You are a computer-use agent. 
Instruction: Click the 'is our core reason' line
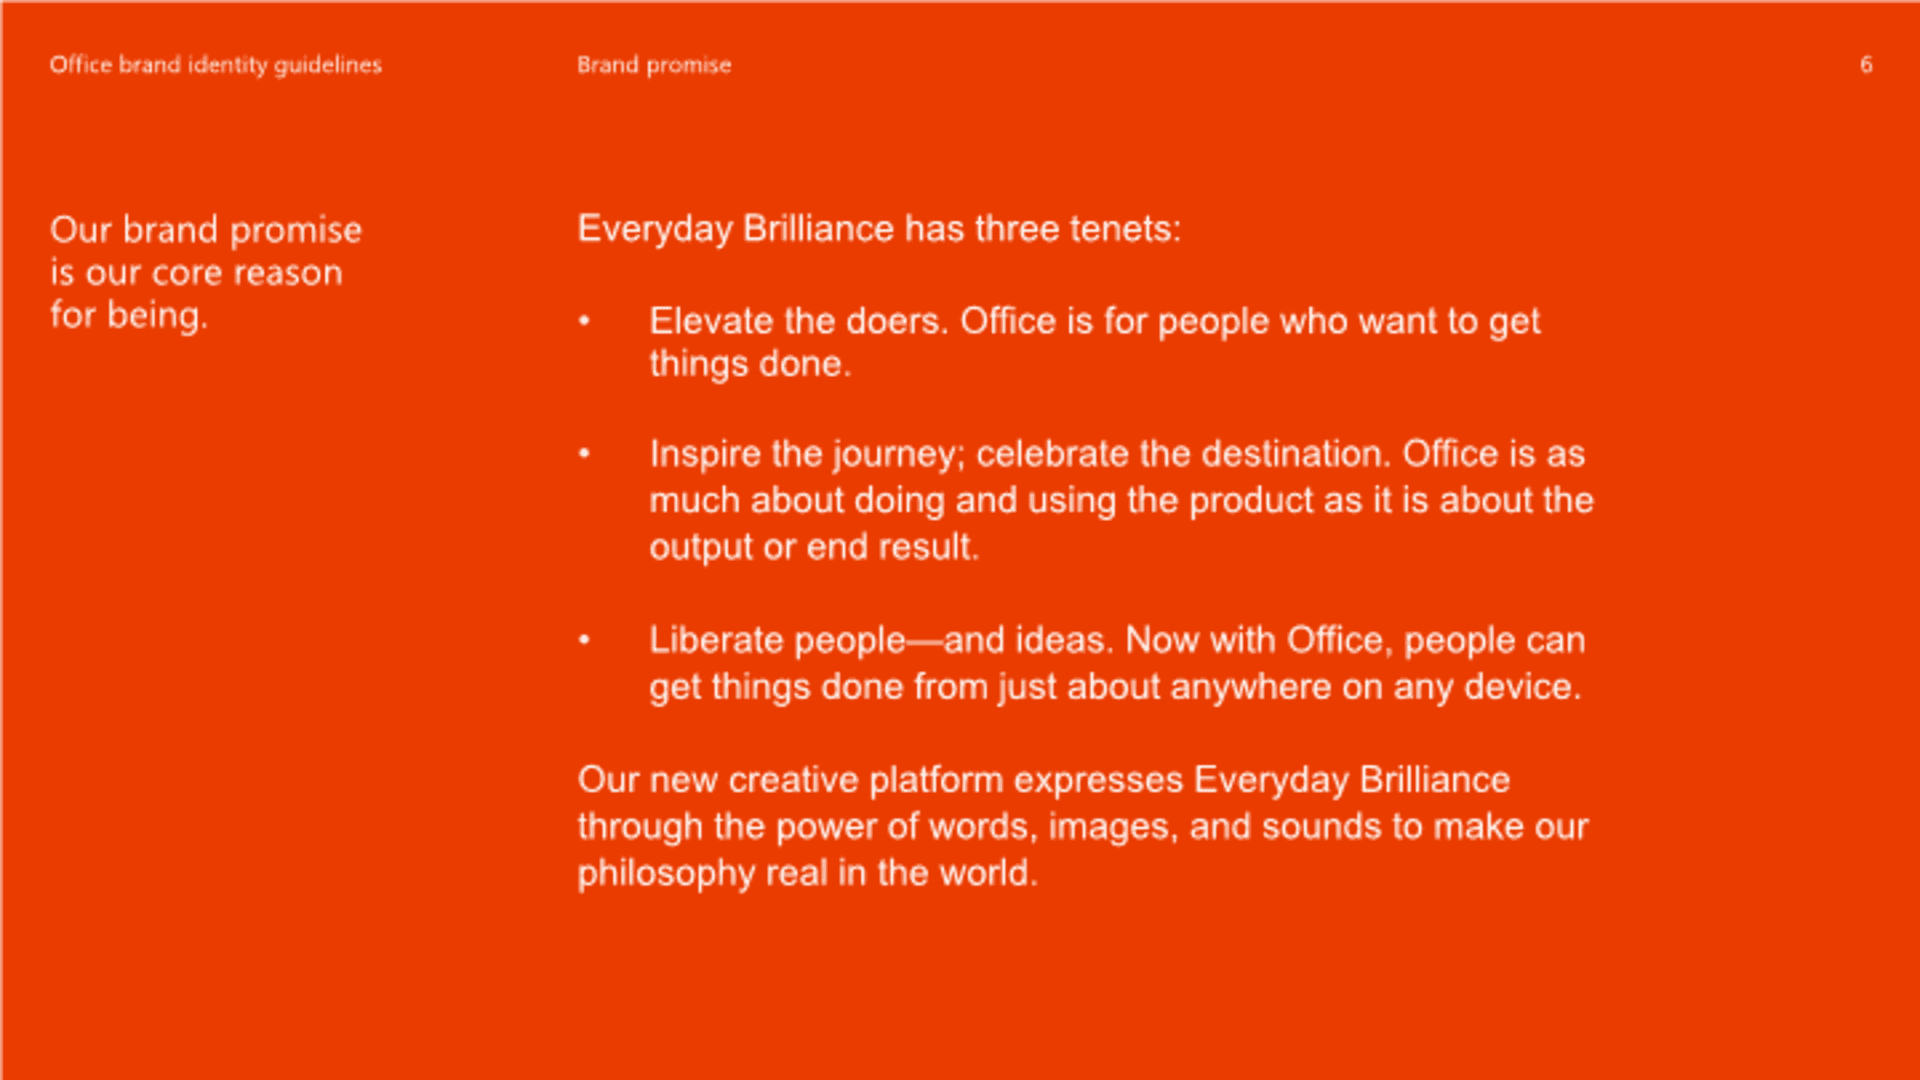(197, 272)
